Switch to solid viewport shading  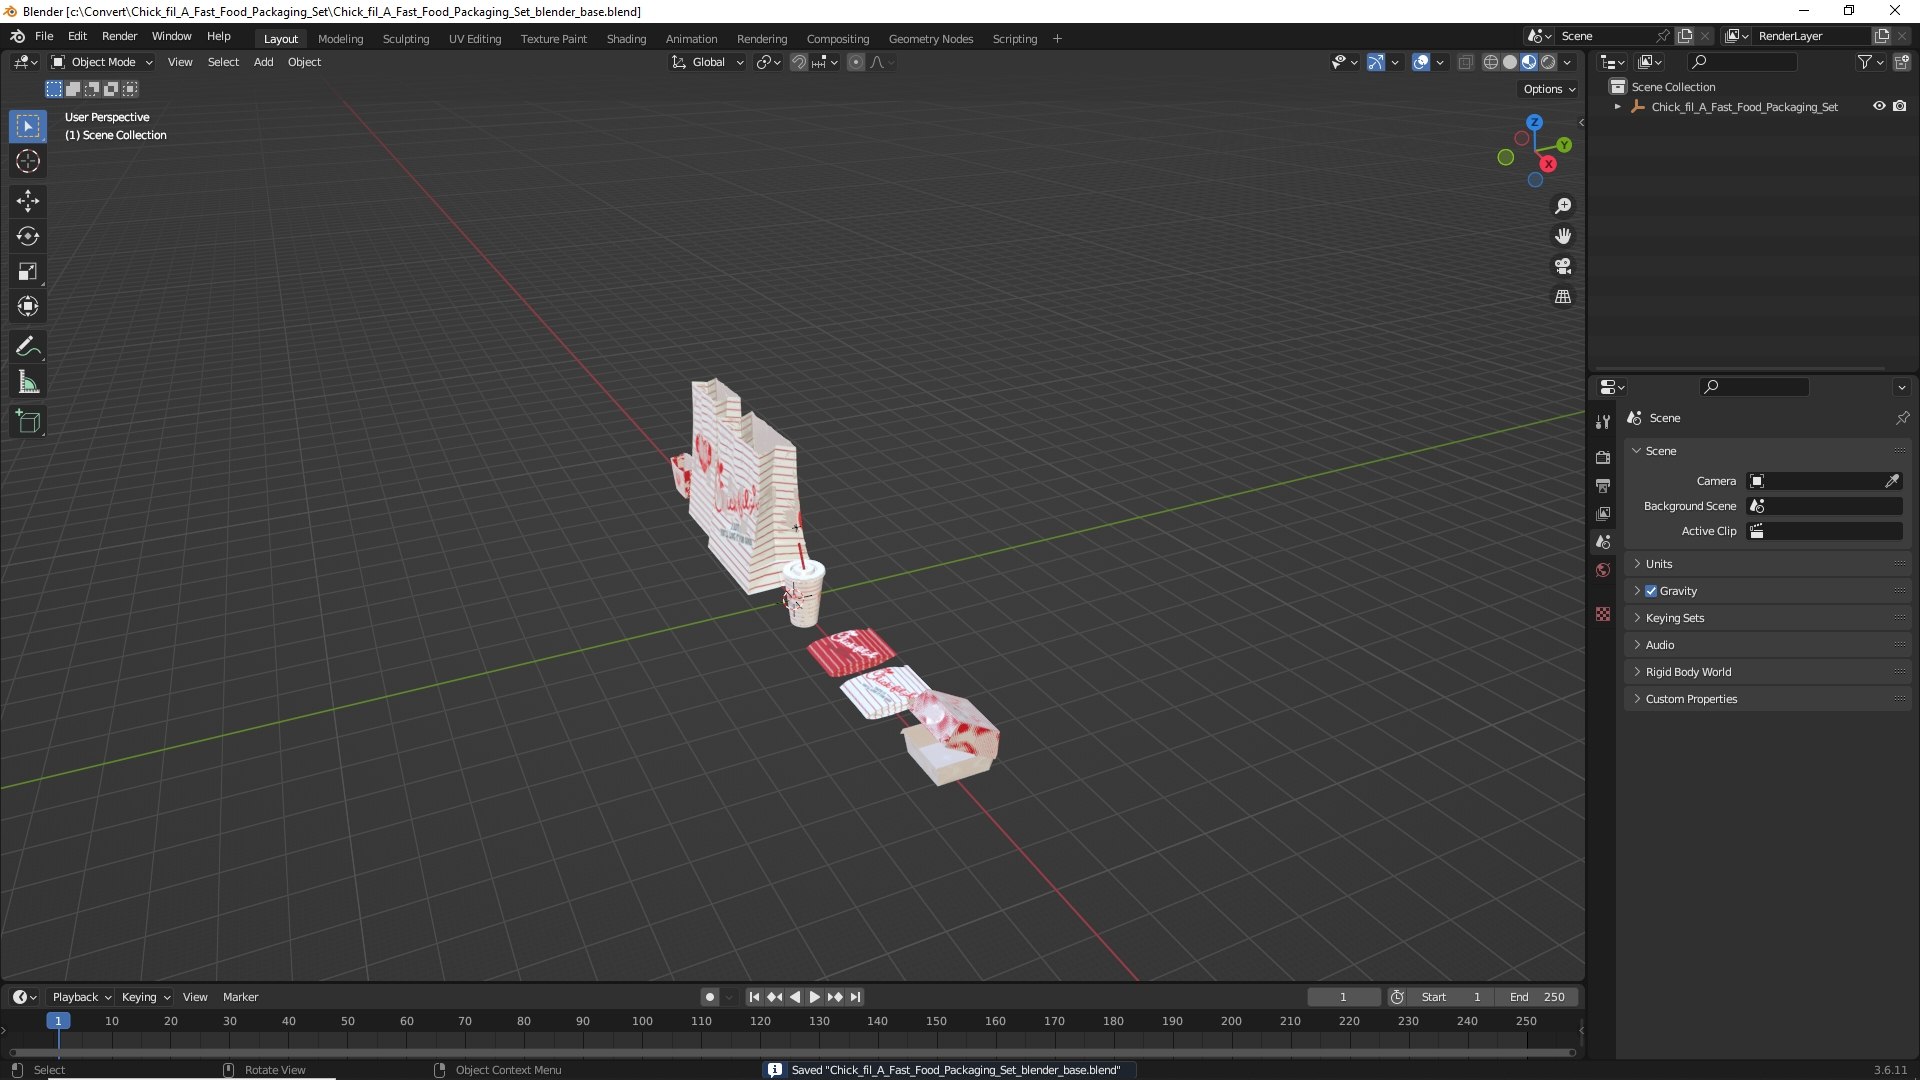click(1510, 62)
